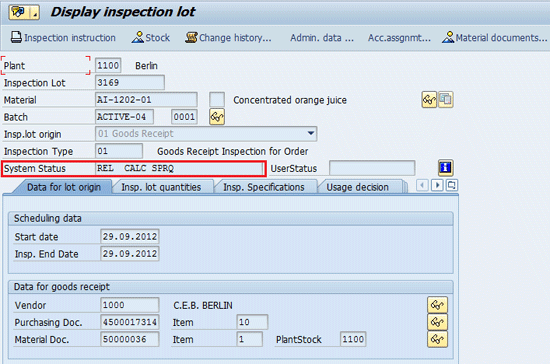Viewport: 550px width, 364px height.
Task: Select Vendor field 1000
Action: click(x=130, y=305)
